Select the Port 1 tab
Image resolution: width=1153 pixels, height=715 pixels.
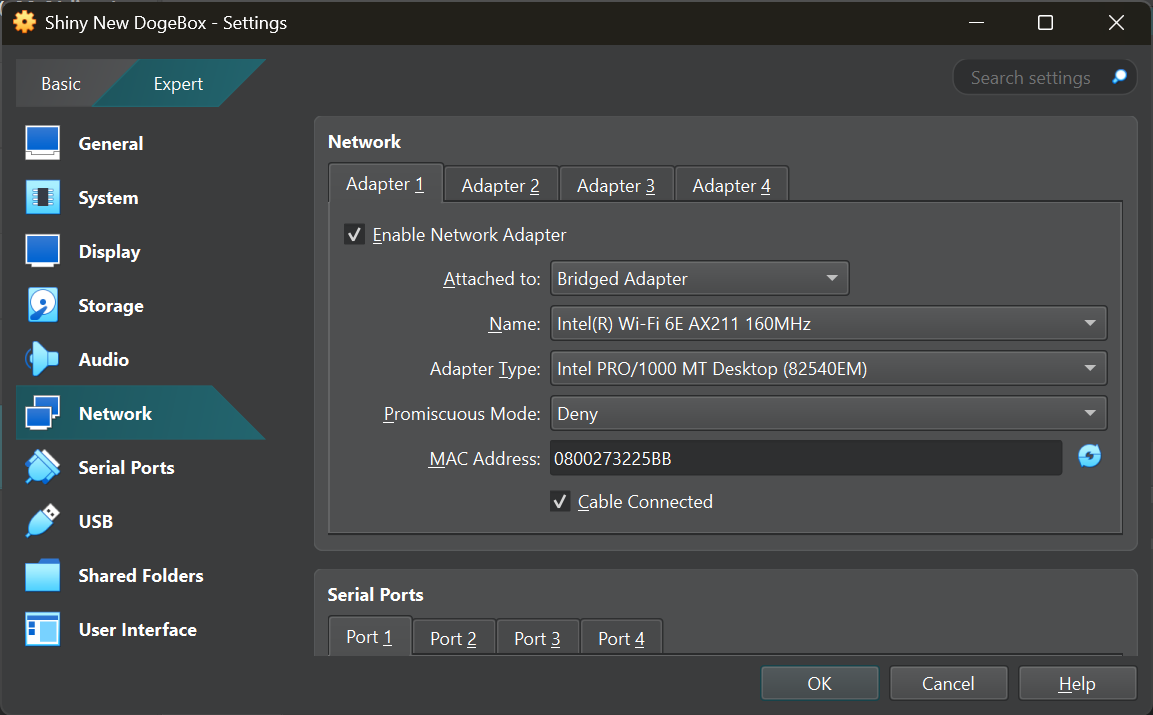pyautogui.click(x=369, y=636)
